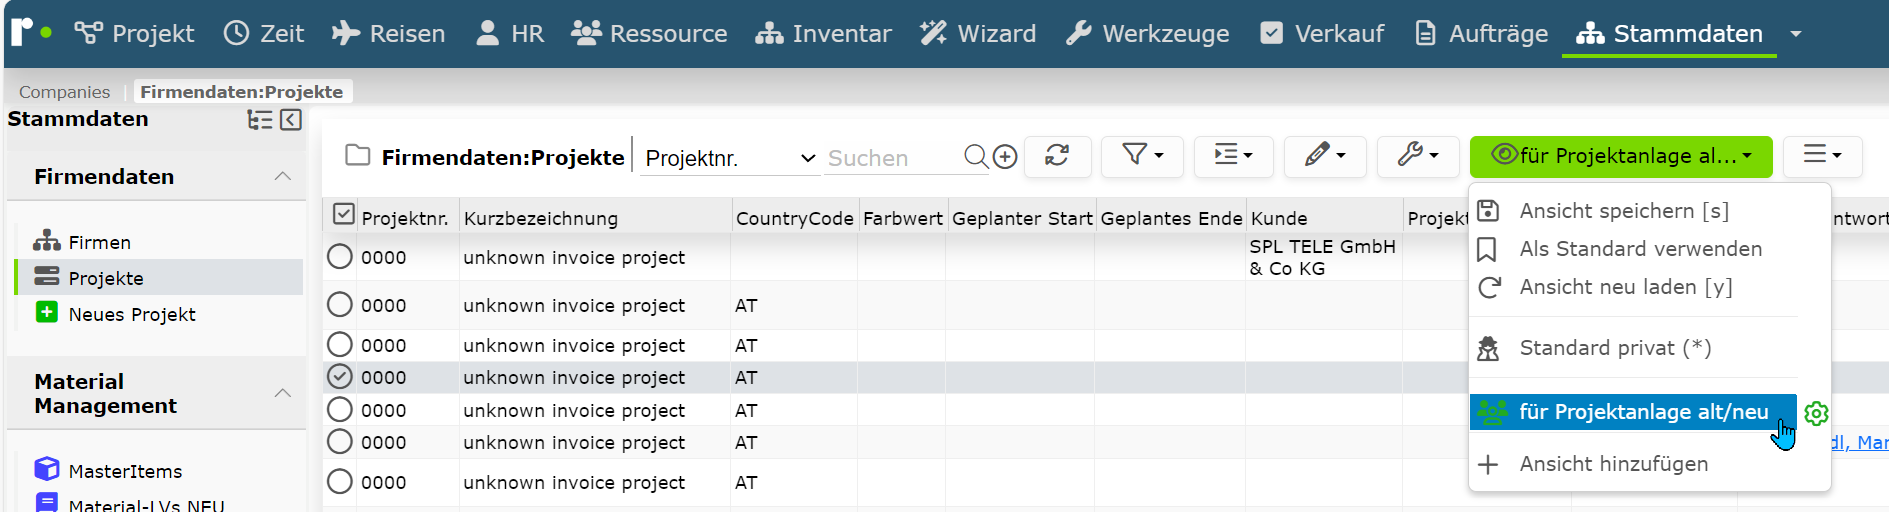
Task: Click the Projekte list icon in the sidebar
Action: point(47,276)
